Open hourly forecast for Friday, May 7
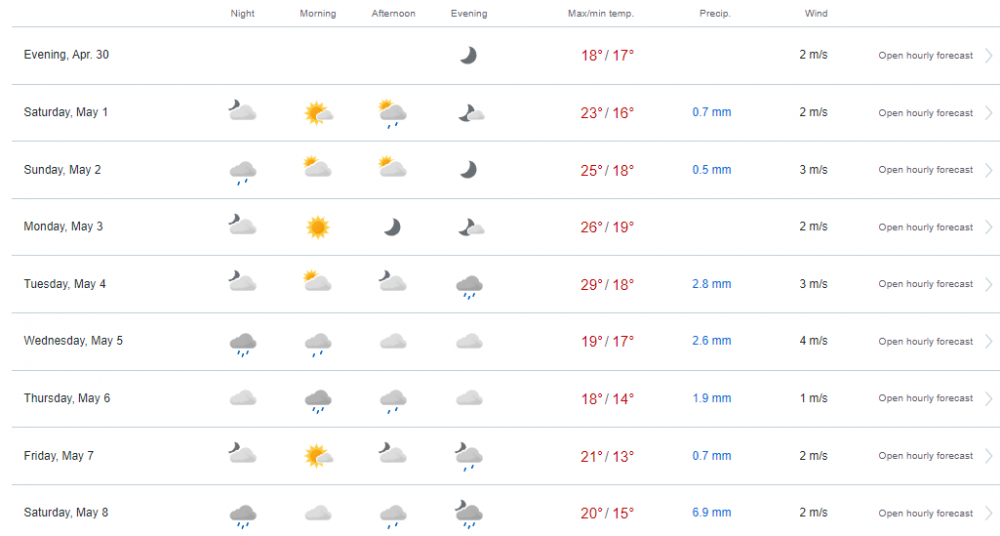Image resolution: width=1000 pixels, height=536 pixels. tap(925, 456)
